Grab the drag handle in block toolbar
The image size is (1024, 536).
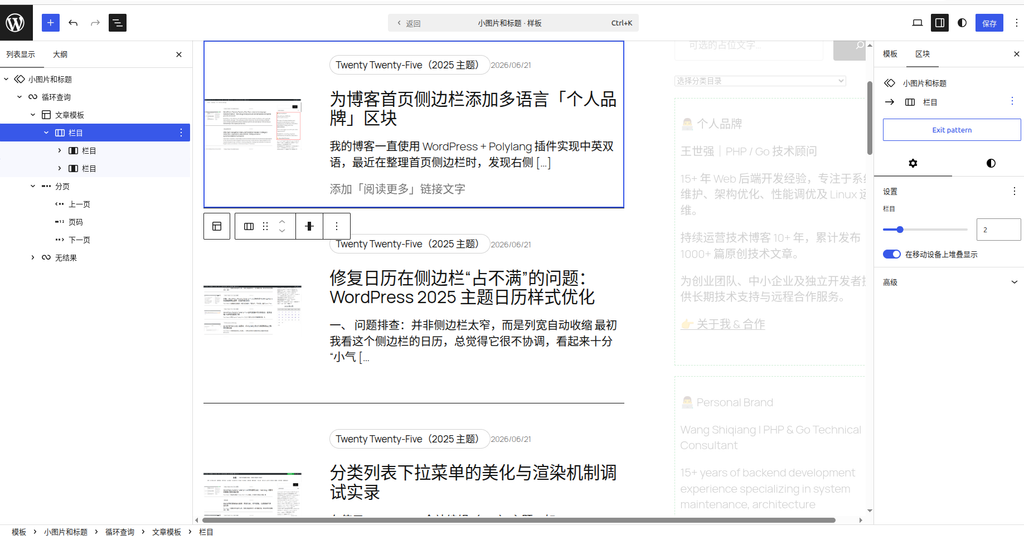pos(265,226)
